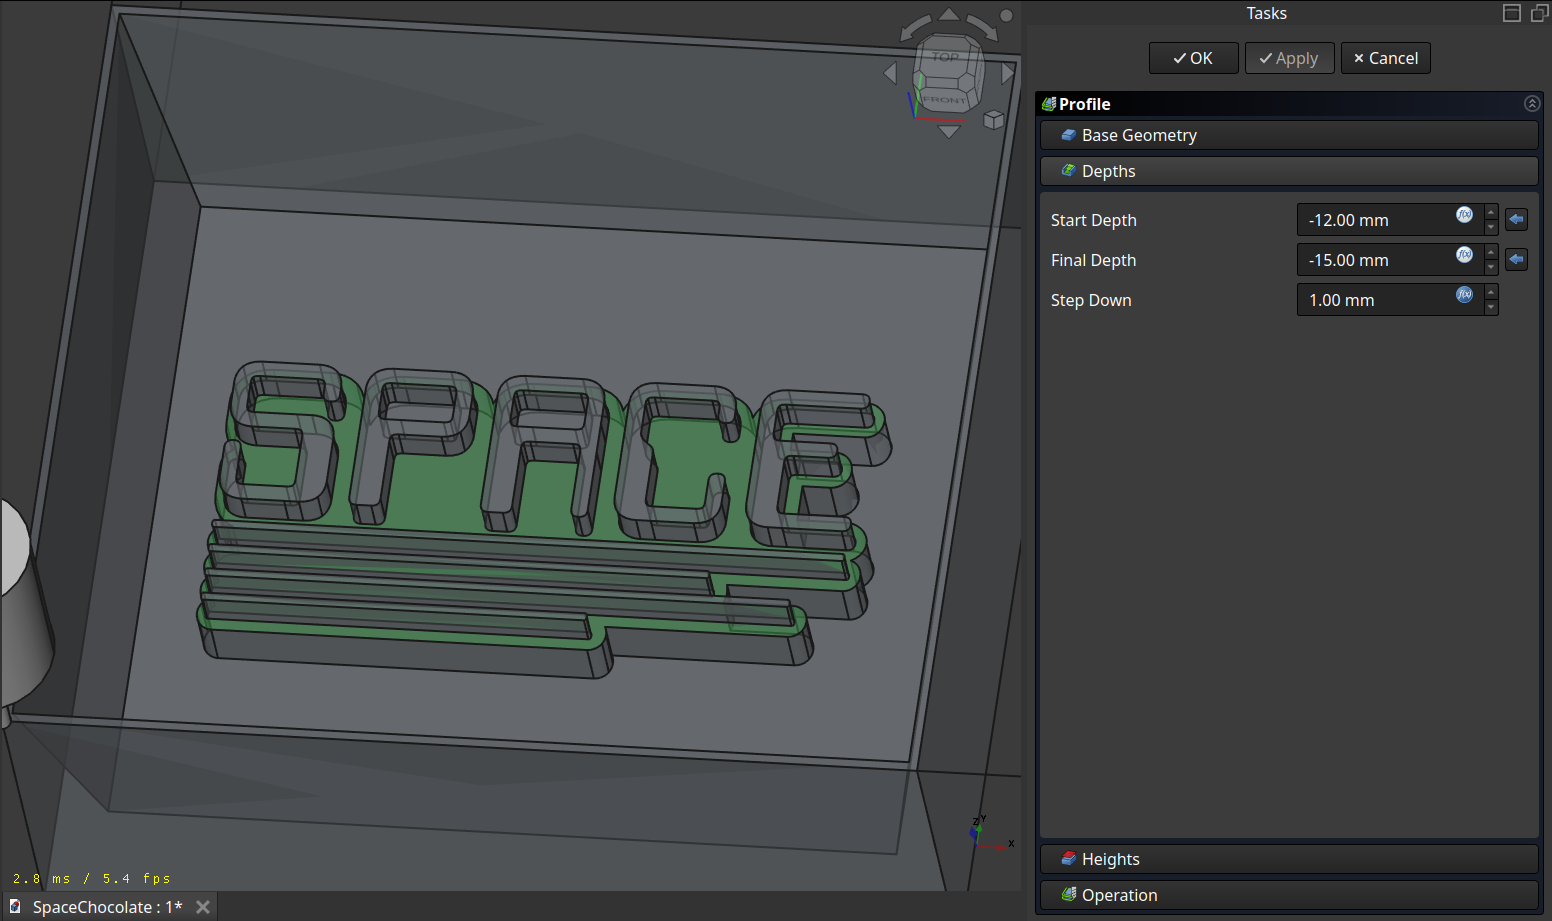Open the Base Geometry section

1289,135
